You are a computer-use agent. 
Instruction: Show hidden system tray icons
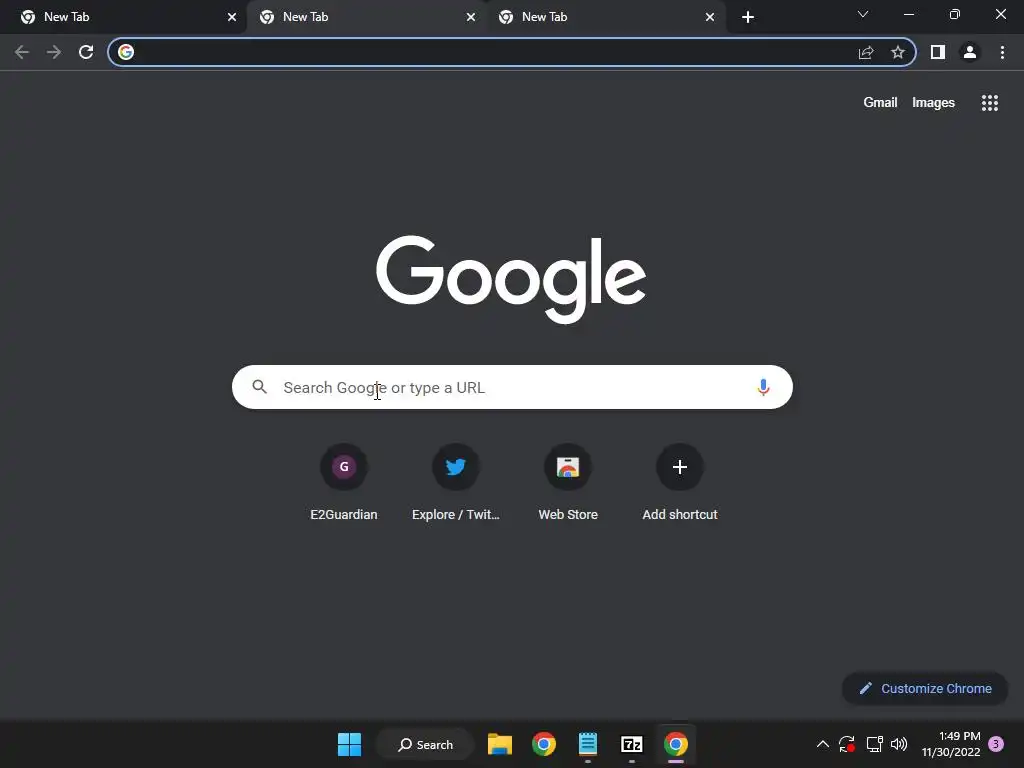[x=823, y=744]
